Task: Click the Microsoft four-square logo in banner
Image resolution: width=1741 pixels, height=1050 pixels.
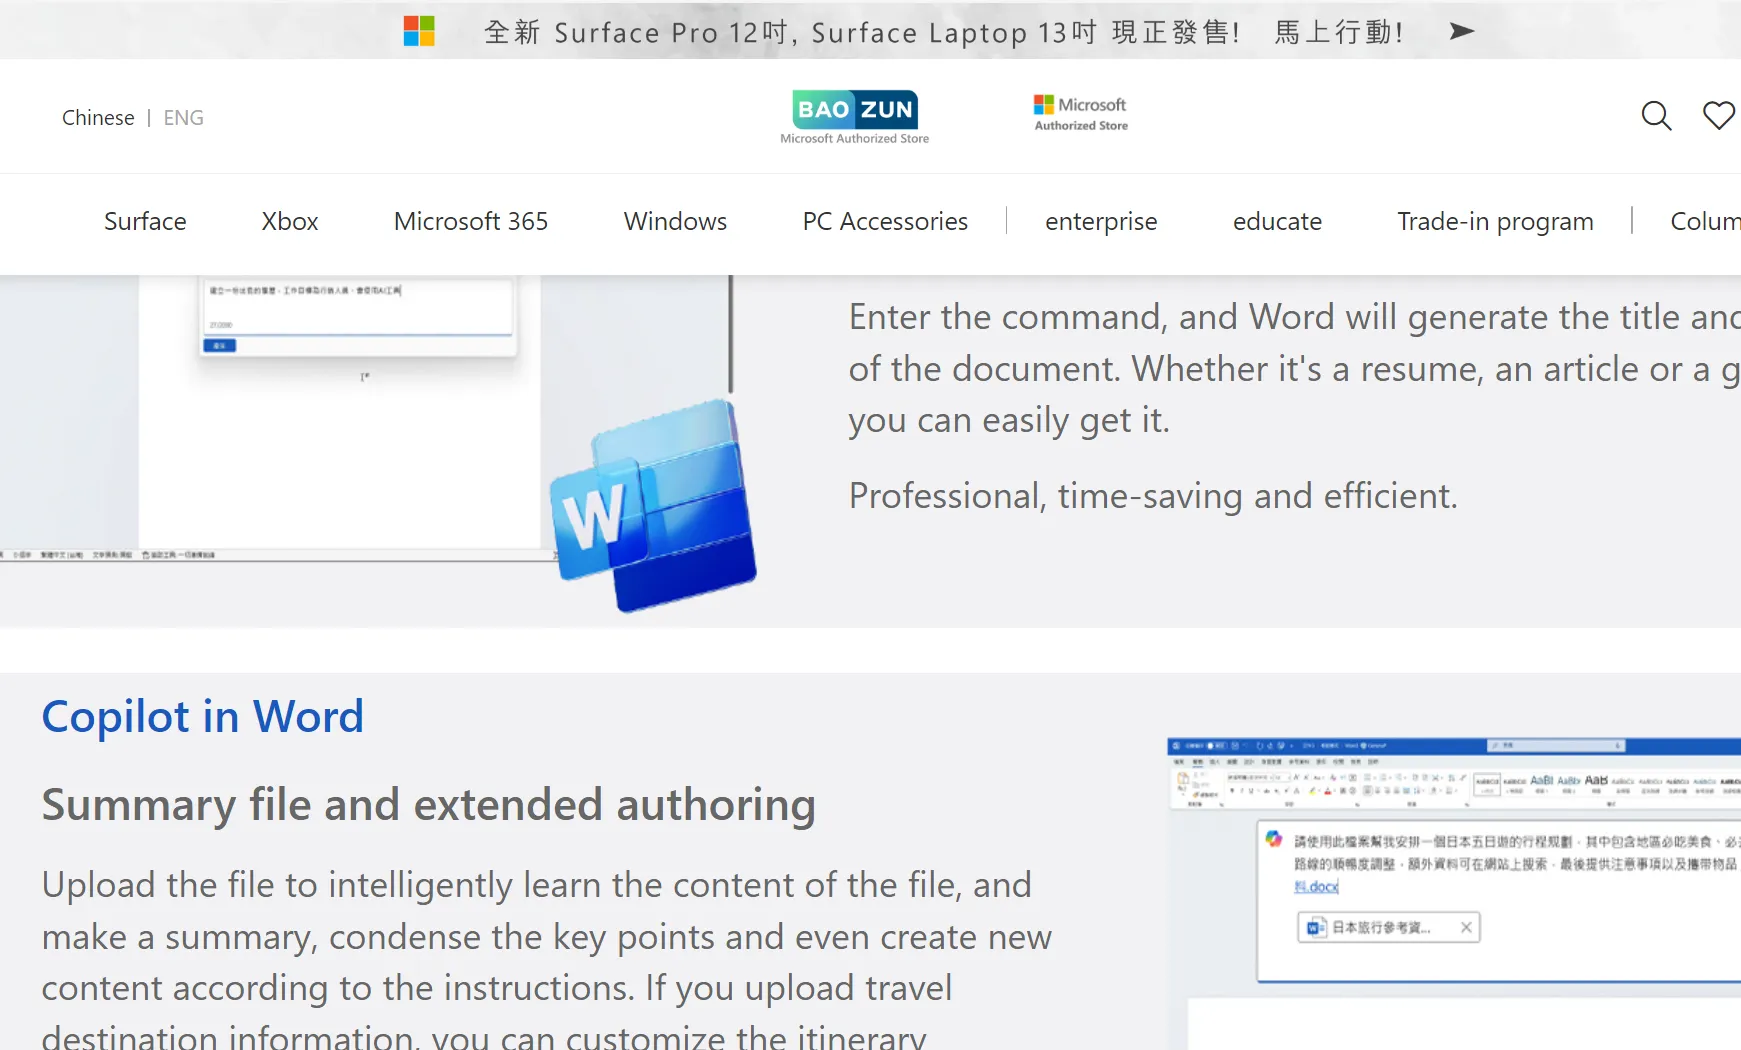Action: [419, 31]
